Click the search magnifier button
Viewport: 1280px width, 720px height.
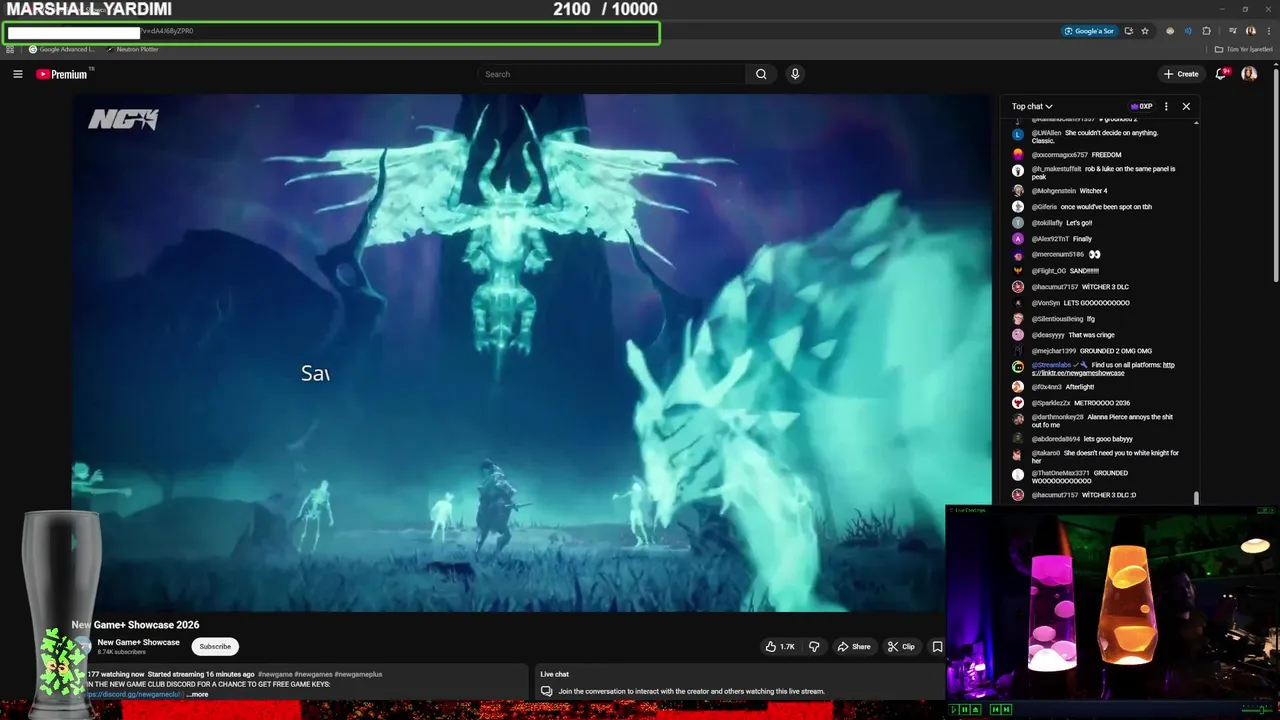[x=761, y=74]
